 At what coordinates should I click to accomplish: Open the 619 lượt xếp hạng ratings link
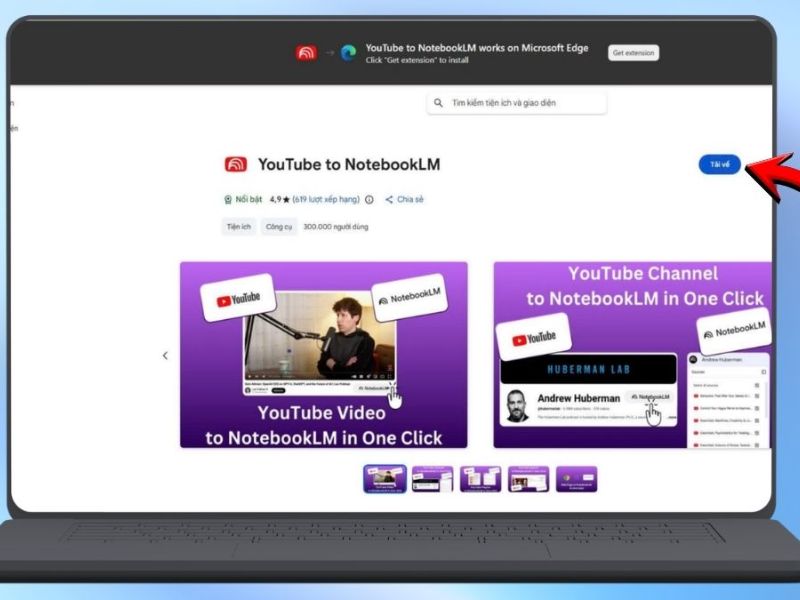pyautogui.click(x=326, y=199)
